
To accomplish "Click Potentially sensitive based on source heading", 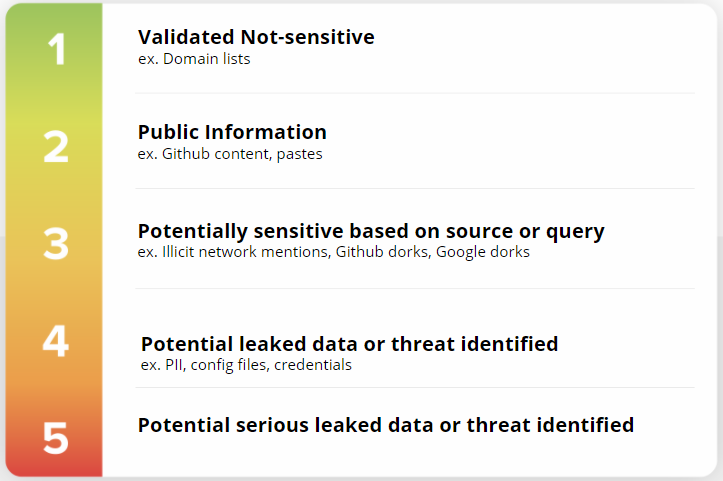I will 371,231.
